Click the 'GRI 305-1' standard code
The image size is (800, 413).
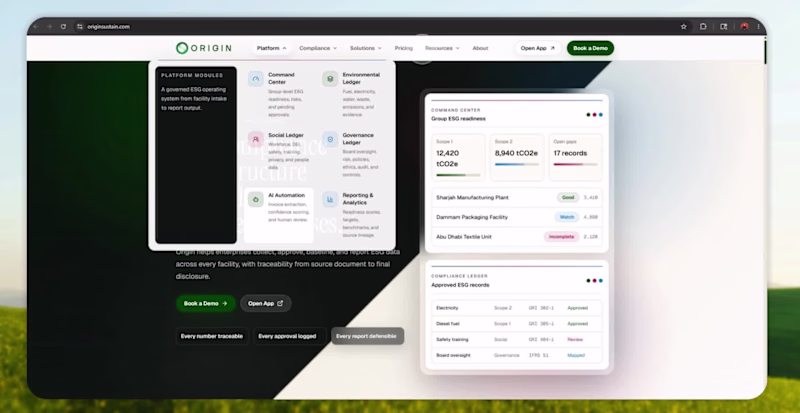541,324
